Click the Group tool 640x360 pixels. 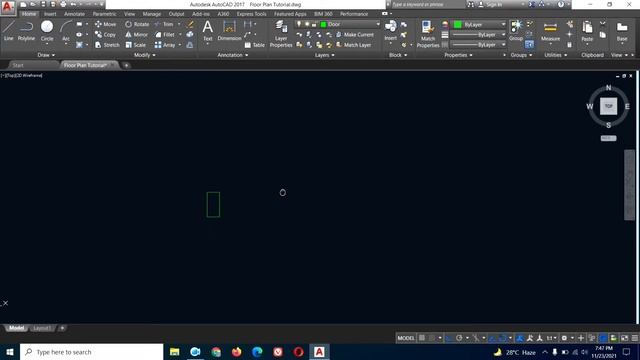[516, 31]
